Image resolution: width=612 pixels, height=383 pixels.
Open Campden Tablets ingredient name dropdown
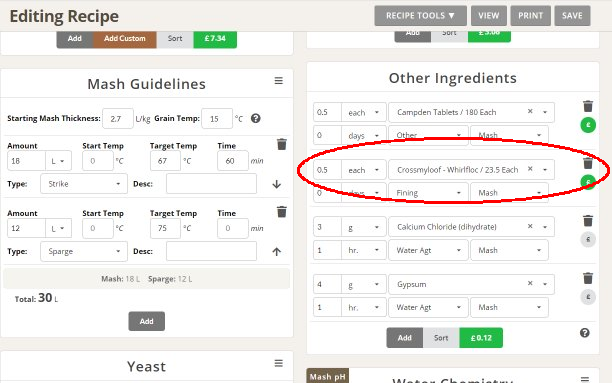click(471, 112)
